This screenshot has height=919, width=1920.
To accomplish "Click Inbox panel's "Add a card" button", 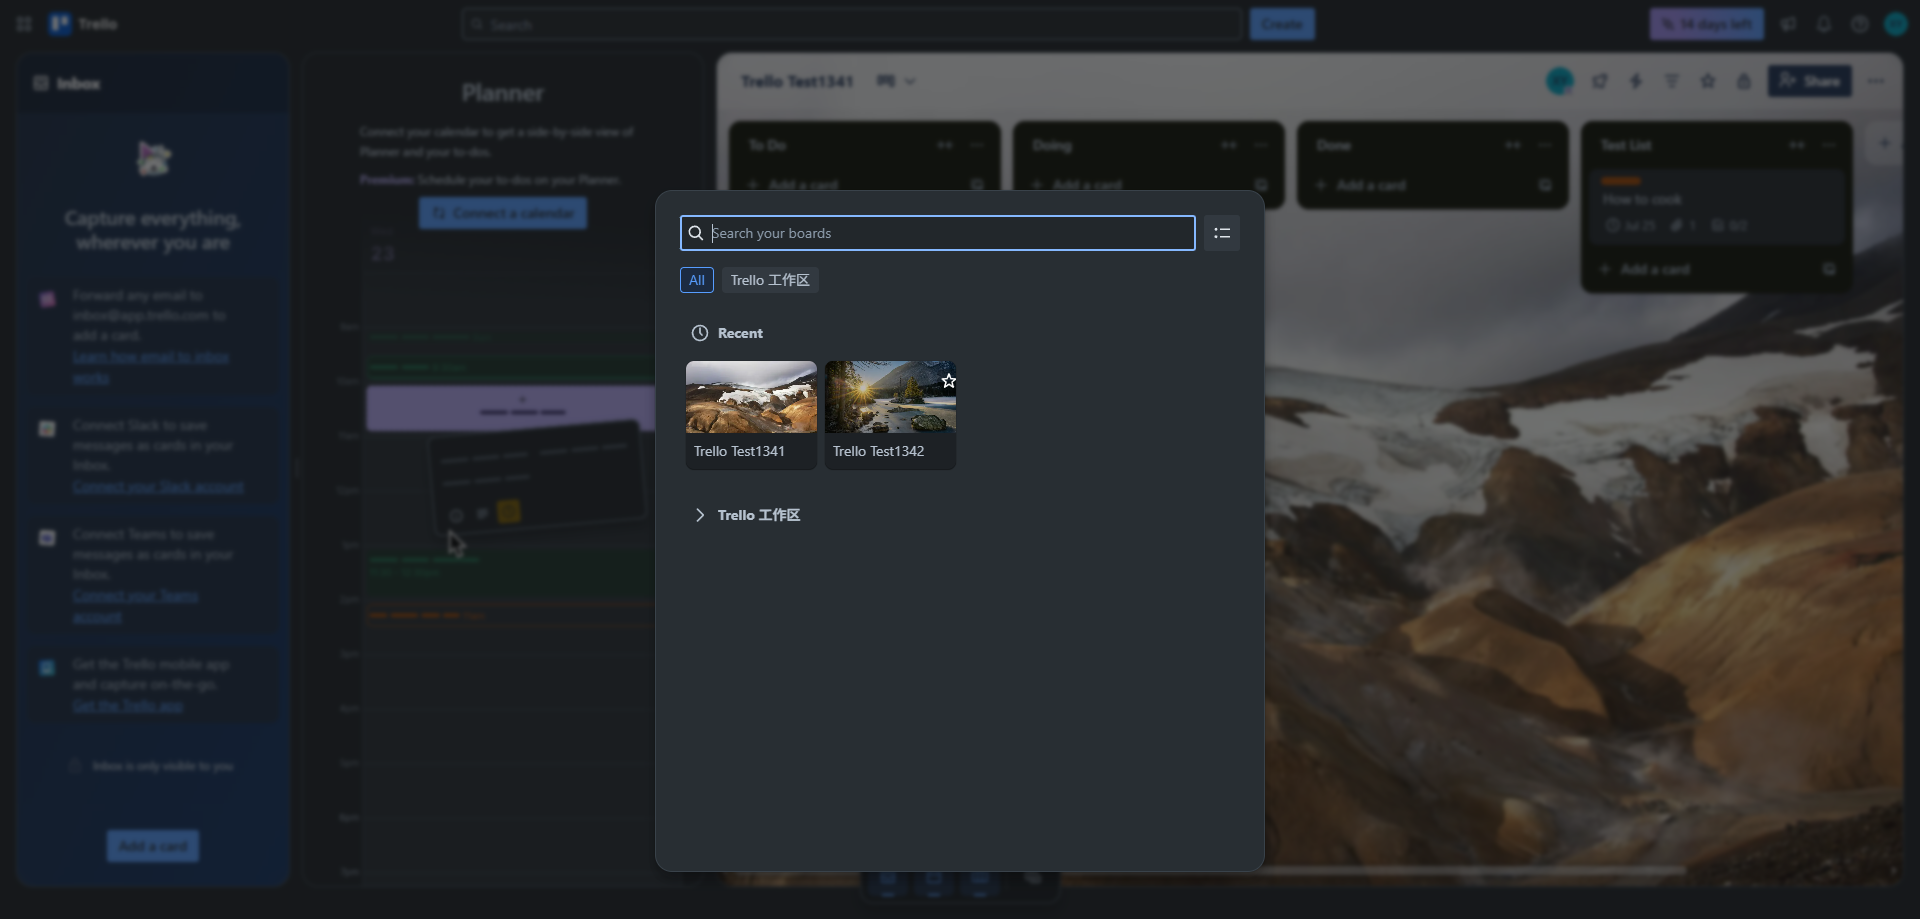I will tap(153, 846).
